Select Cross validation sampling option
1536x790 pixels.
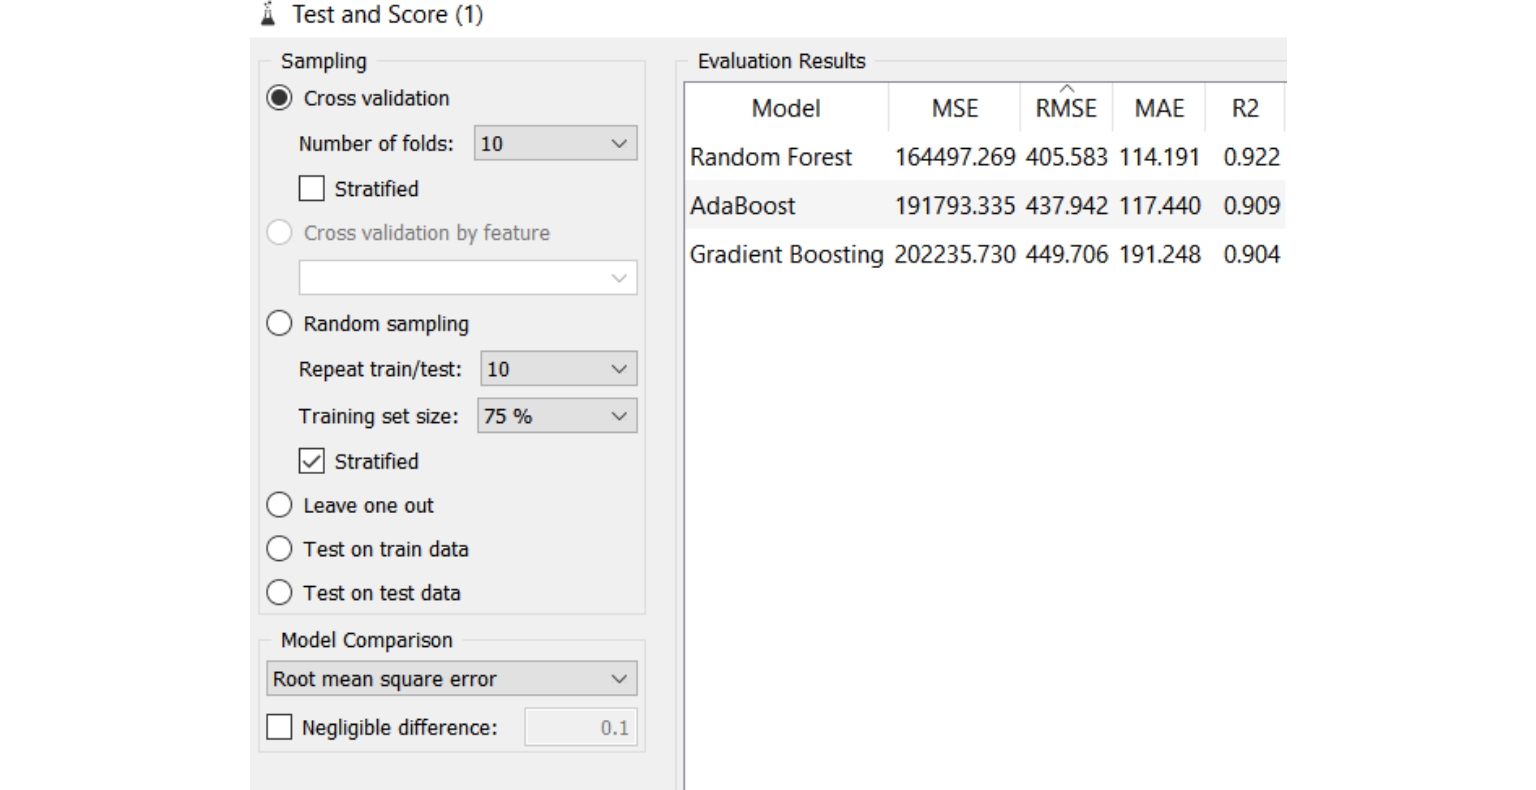(280, 98)
